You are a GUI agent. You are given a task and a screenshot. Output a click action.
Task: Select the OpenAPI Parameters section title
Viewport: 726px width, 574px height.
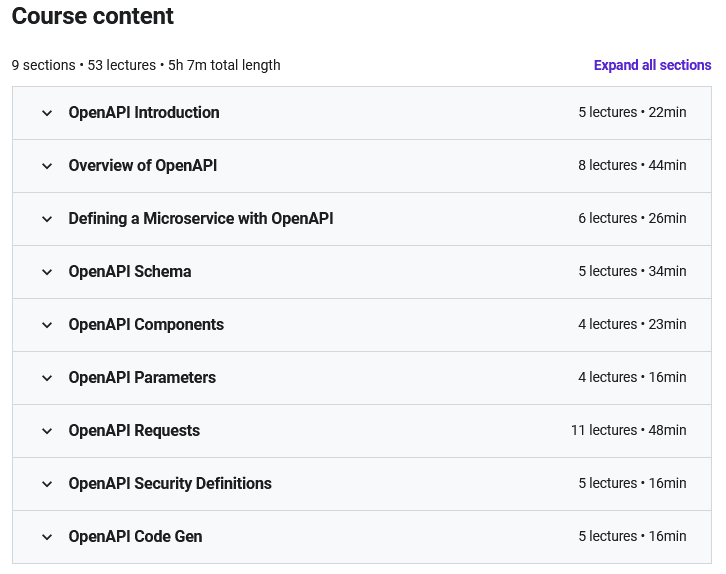tap(142, 378)
